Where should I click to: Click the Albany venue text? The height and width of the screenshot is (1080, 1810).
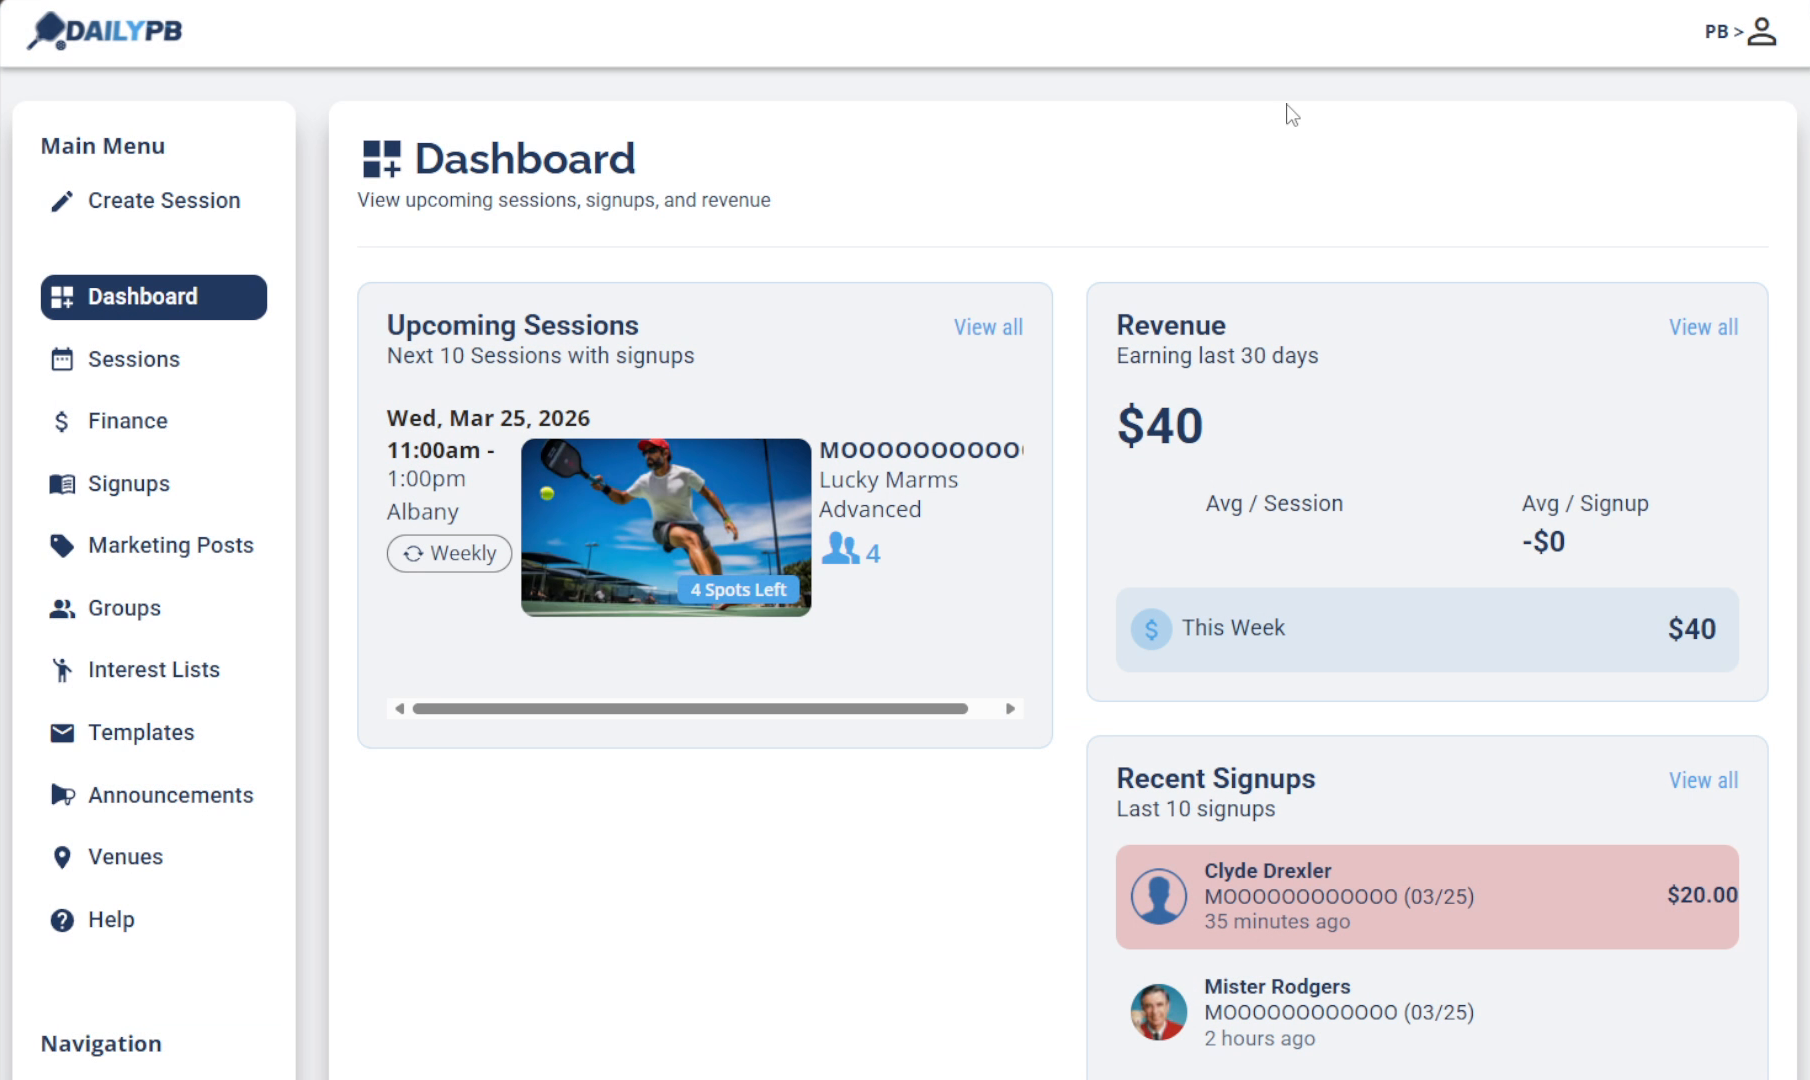coord(423,512)
